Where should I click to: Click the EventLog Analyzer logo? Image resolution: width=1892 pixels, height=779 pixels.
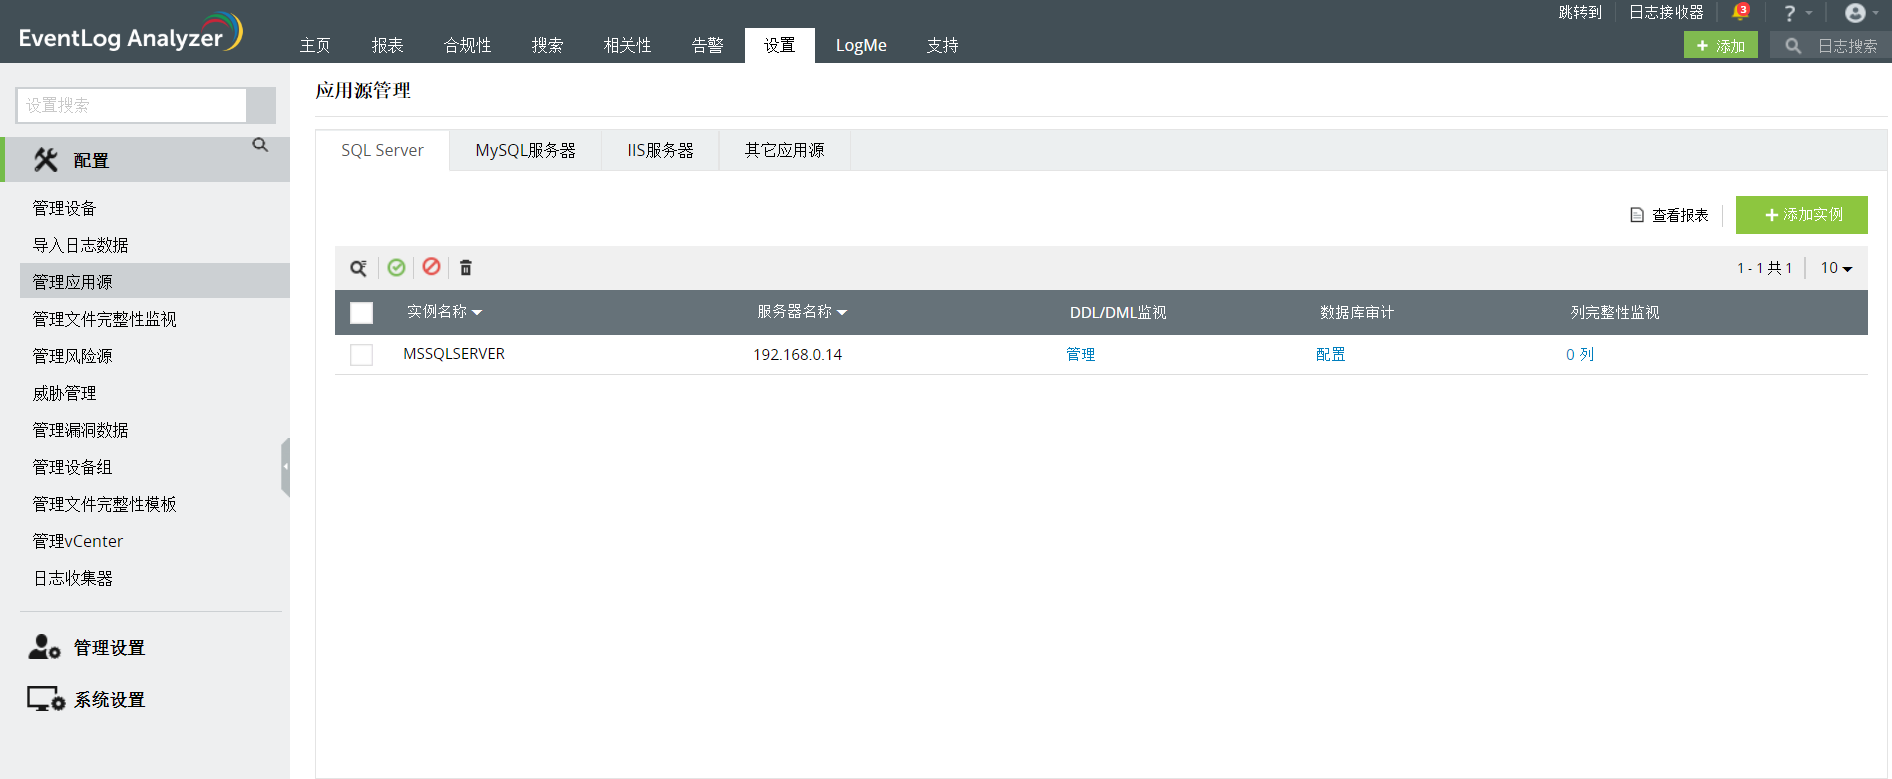click(x=130, y=33)
